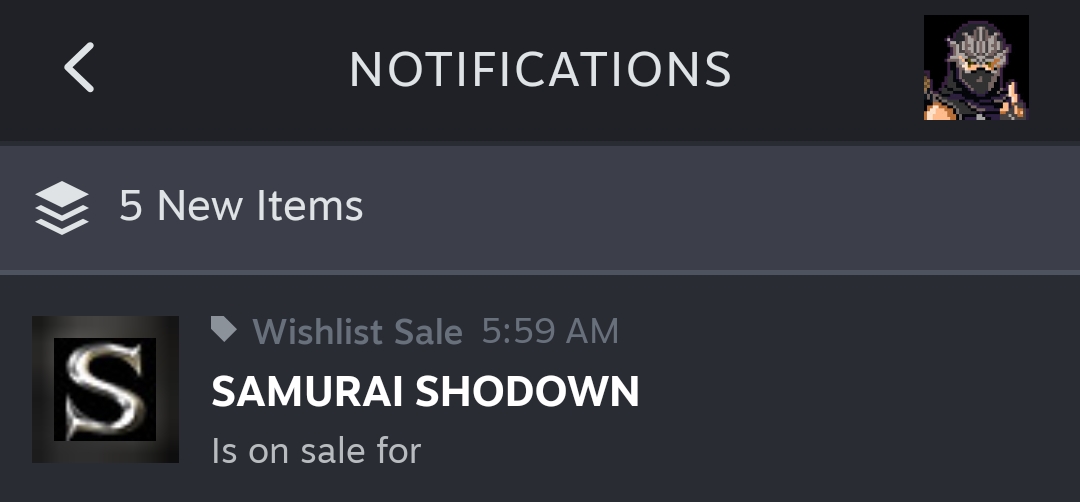Click the 5:59 AM timestamp
This screenshot has width=1080, height=502.
550,331
